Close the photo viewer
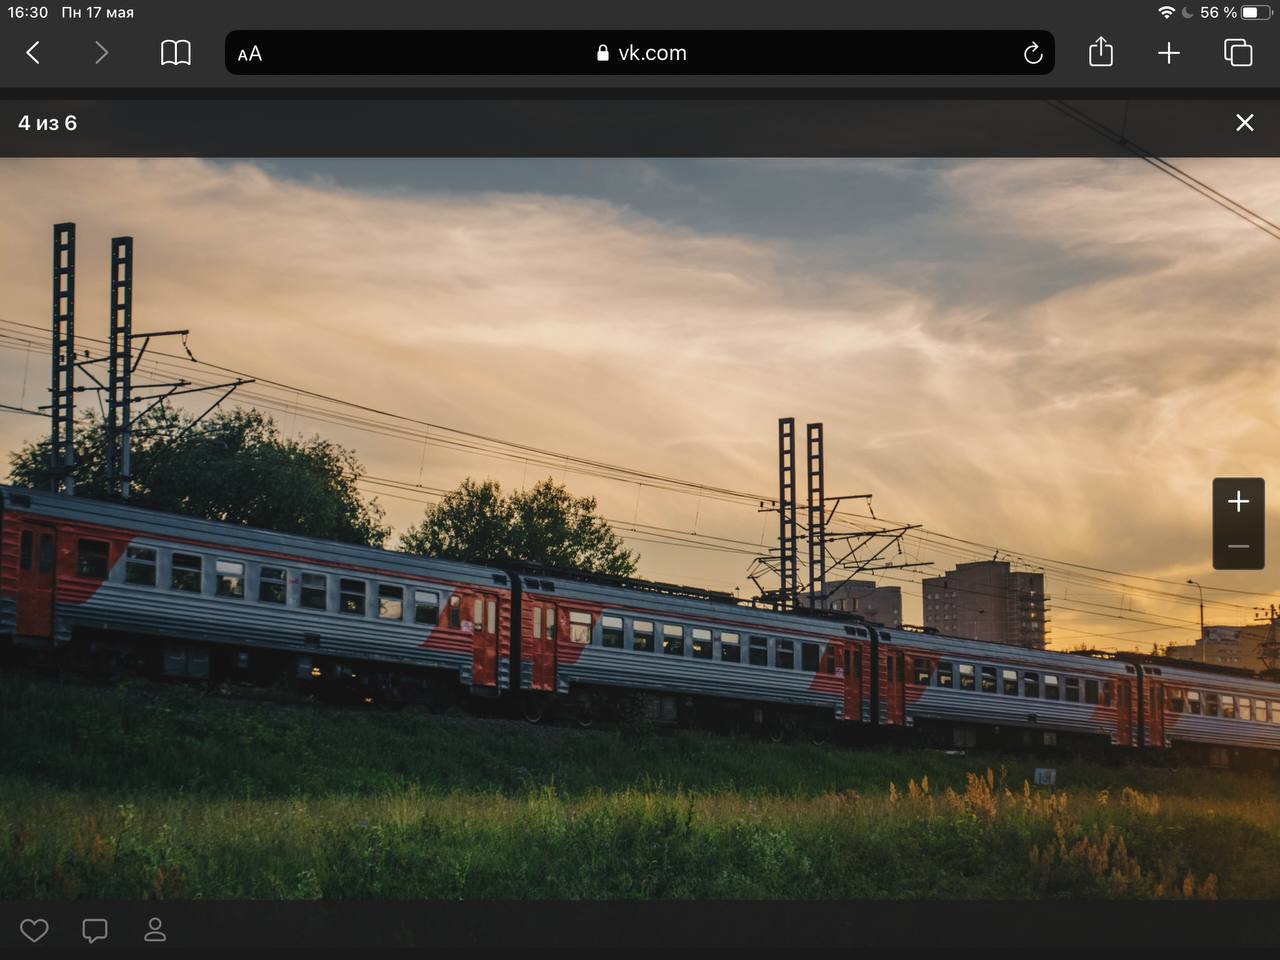This screenshot has width=1280, height=960. pyautogui.click(x=1245, y=122)
